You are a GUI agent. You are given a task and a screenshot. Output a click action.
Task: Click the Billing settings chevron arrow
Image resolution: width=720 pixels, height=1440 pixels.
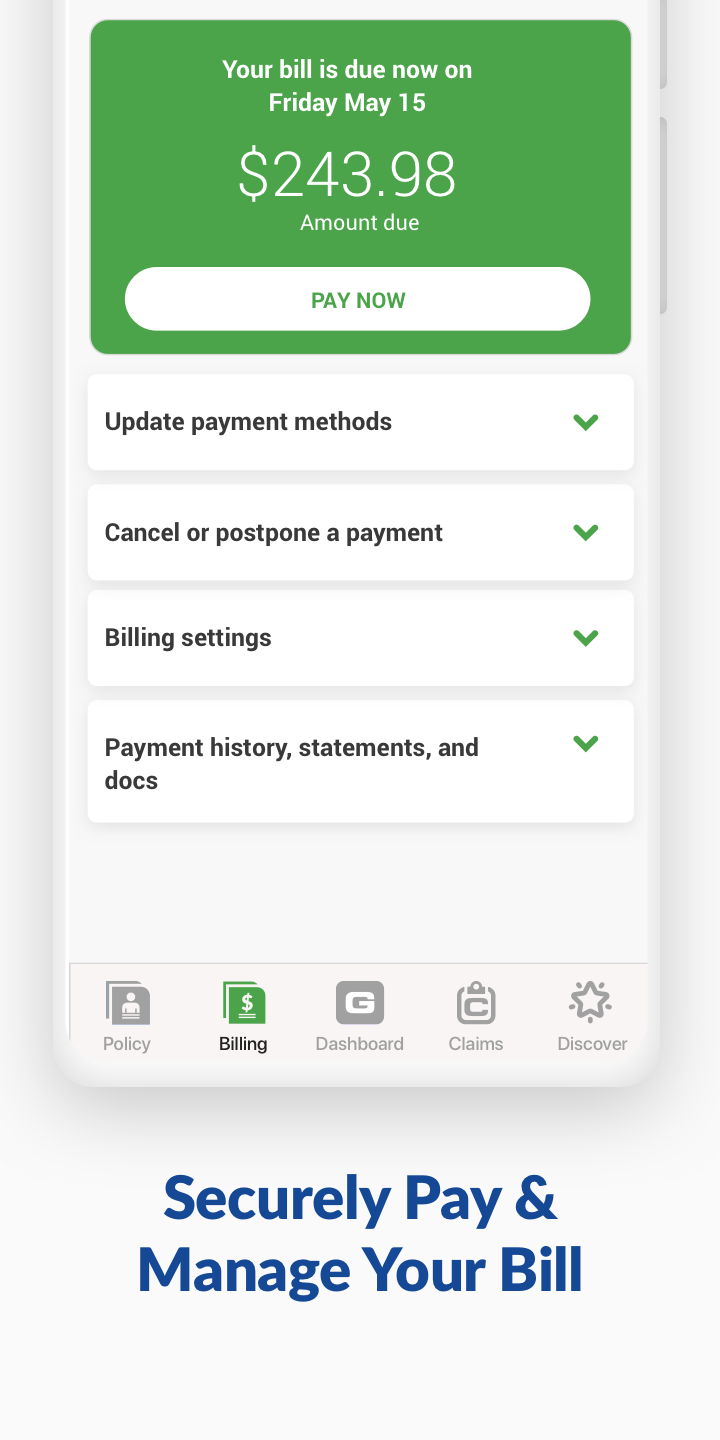[x=585, y=637]
